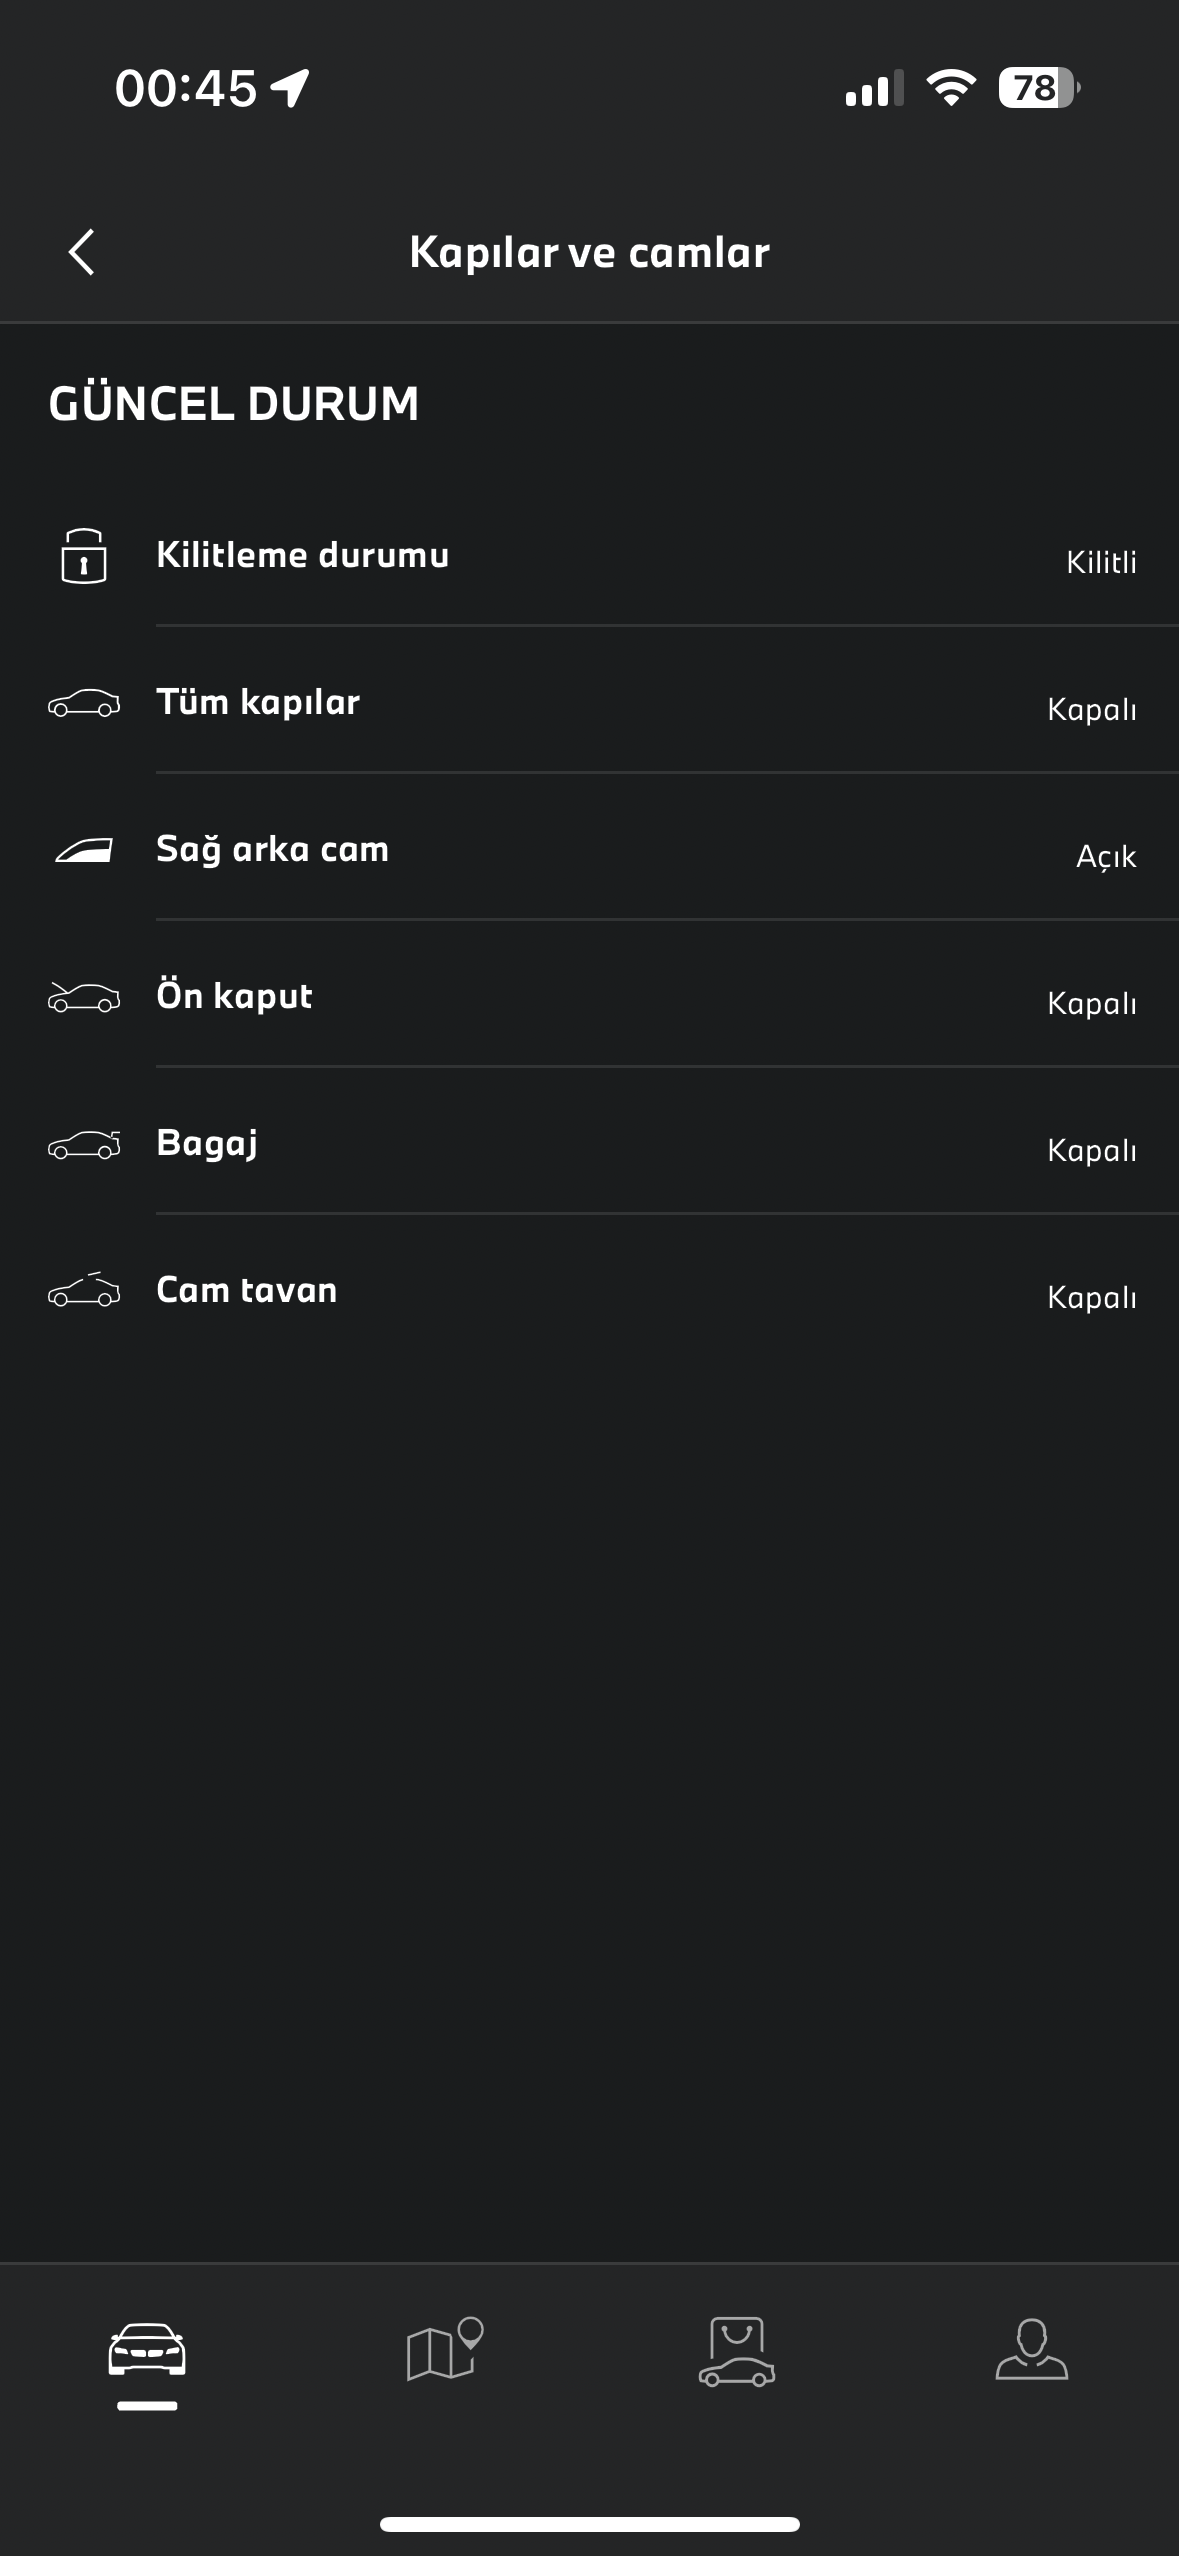Open the vehicle tab in bottom bar
The height and width of the screenshot is (2556, 1179).
pos(147,2351)
